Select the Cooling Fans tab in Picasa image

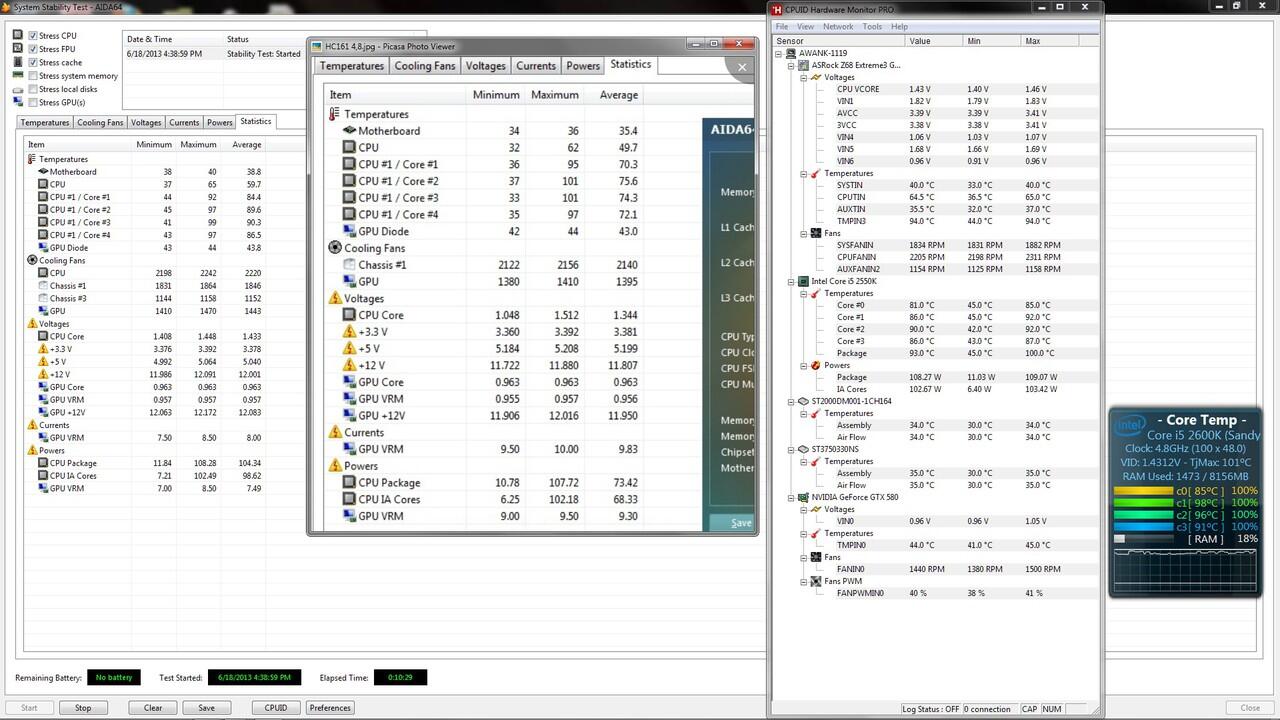pos(425,66)
